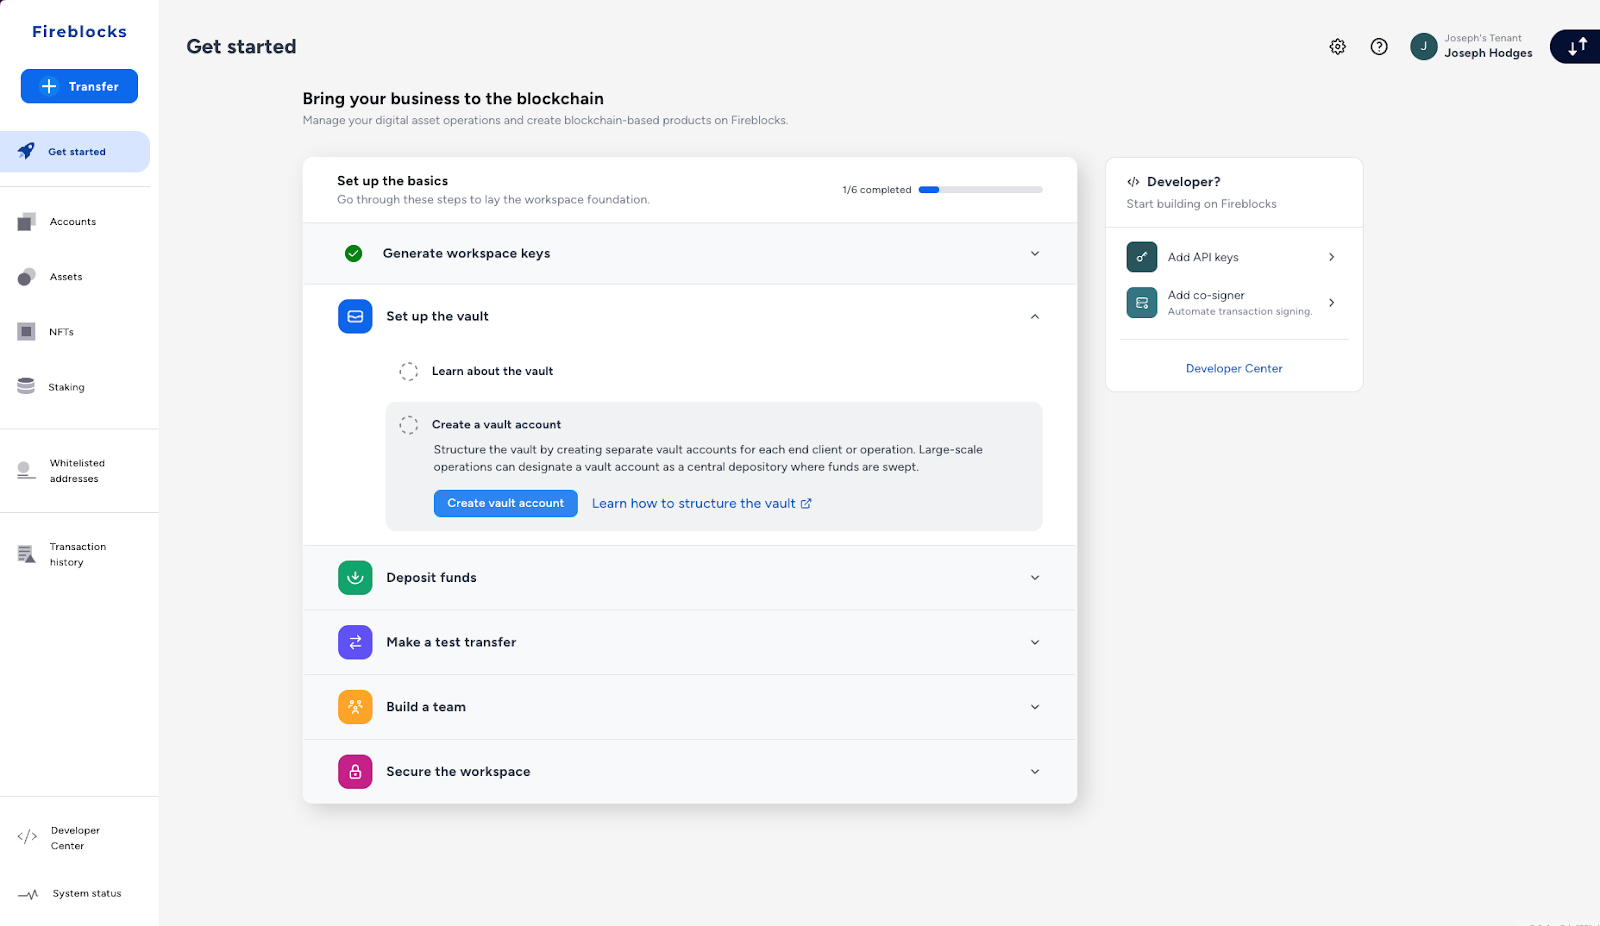The width and height of the screenshot is (1600, 926).
Task: Open Whitelisted addresses in the sidebar
Action: 77,471
